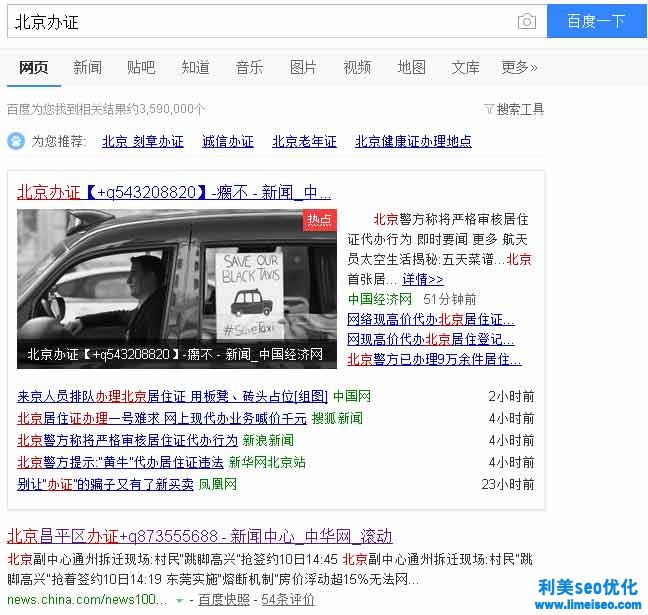Open the 54条评价 reviews link
The height and width of the screenshot is (615, 648).
click(x=288, y=600)
